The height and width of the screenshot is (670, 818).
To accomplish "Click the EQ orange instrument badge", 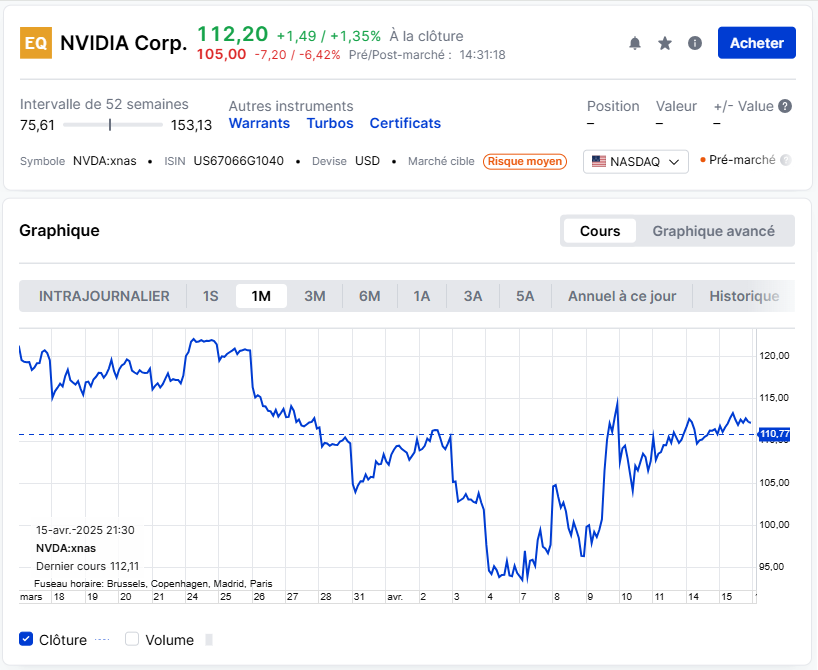I will (36, 43).
